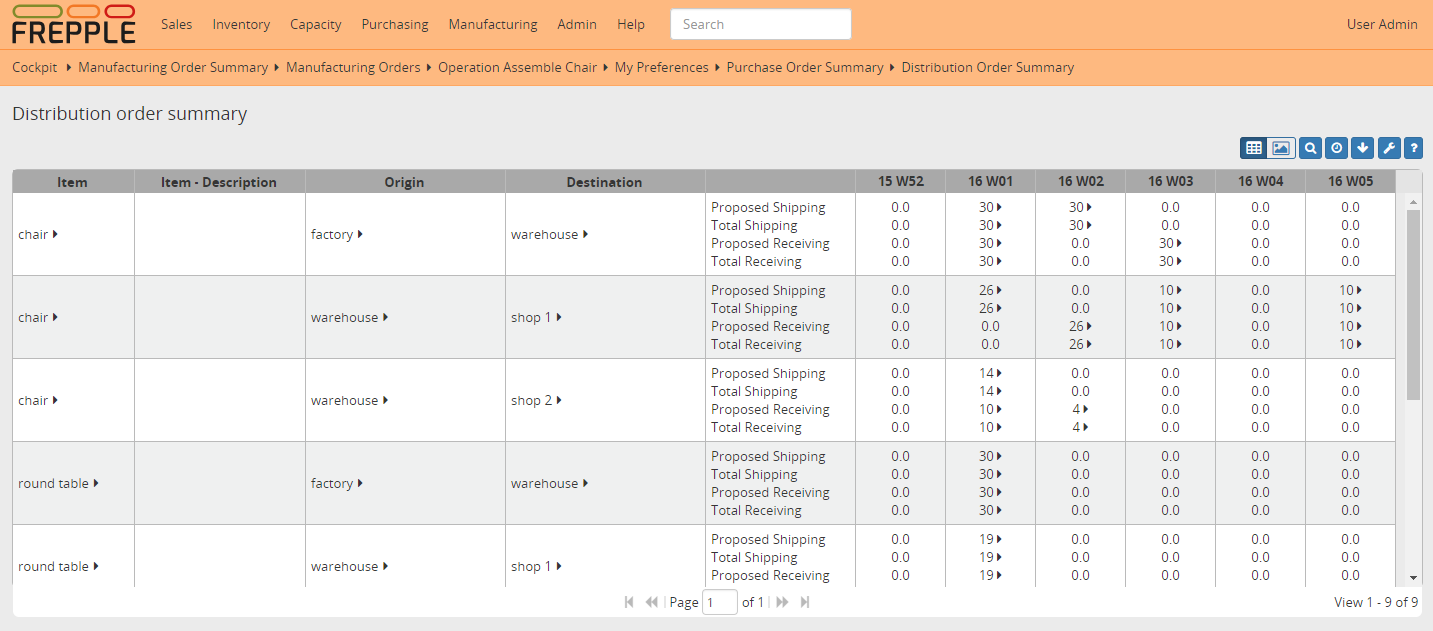Click the FREPPLE logo
The width and height of the screenshot is (1433, 631).
(x=73, y=24)
